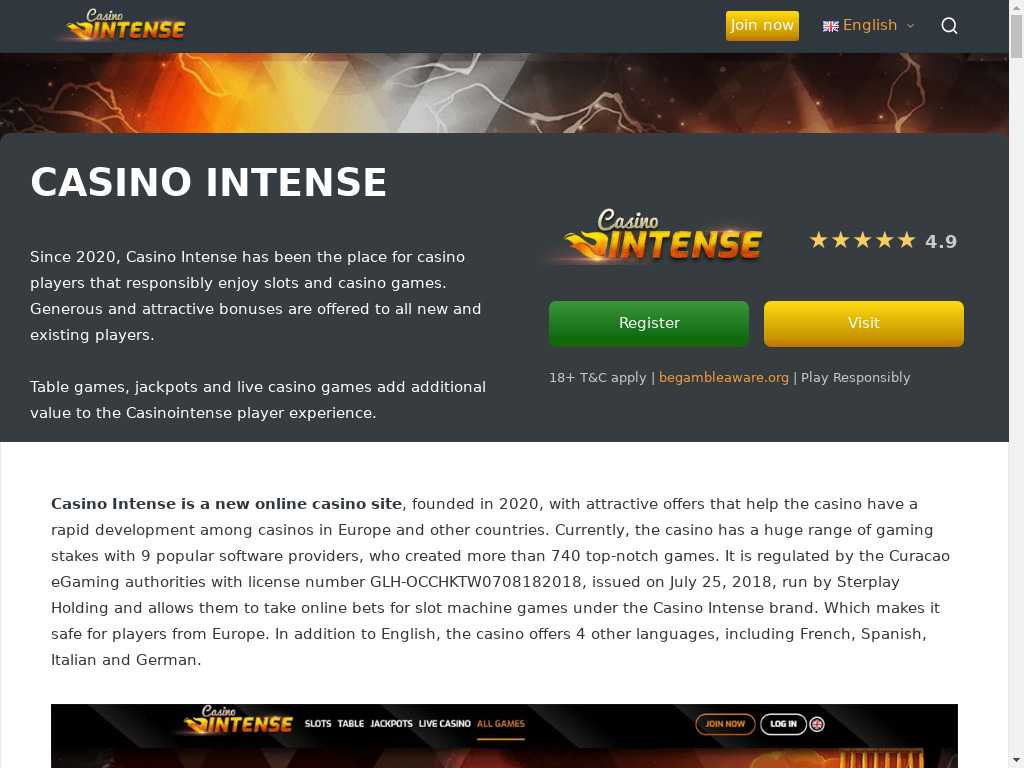The image size is (1024, 768).
Task: Click the UK flag language icon
Action: pos(830,26)
